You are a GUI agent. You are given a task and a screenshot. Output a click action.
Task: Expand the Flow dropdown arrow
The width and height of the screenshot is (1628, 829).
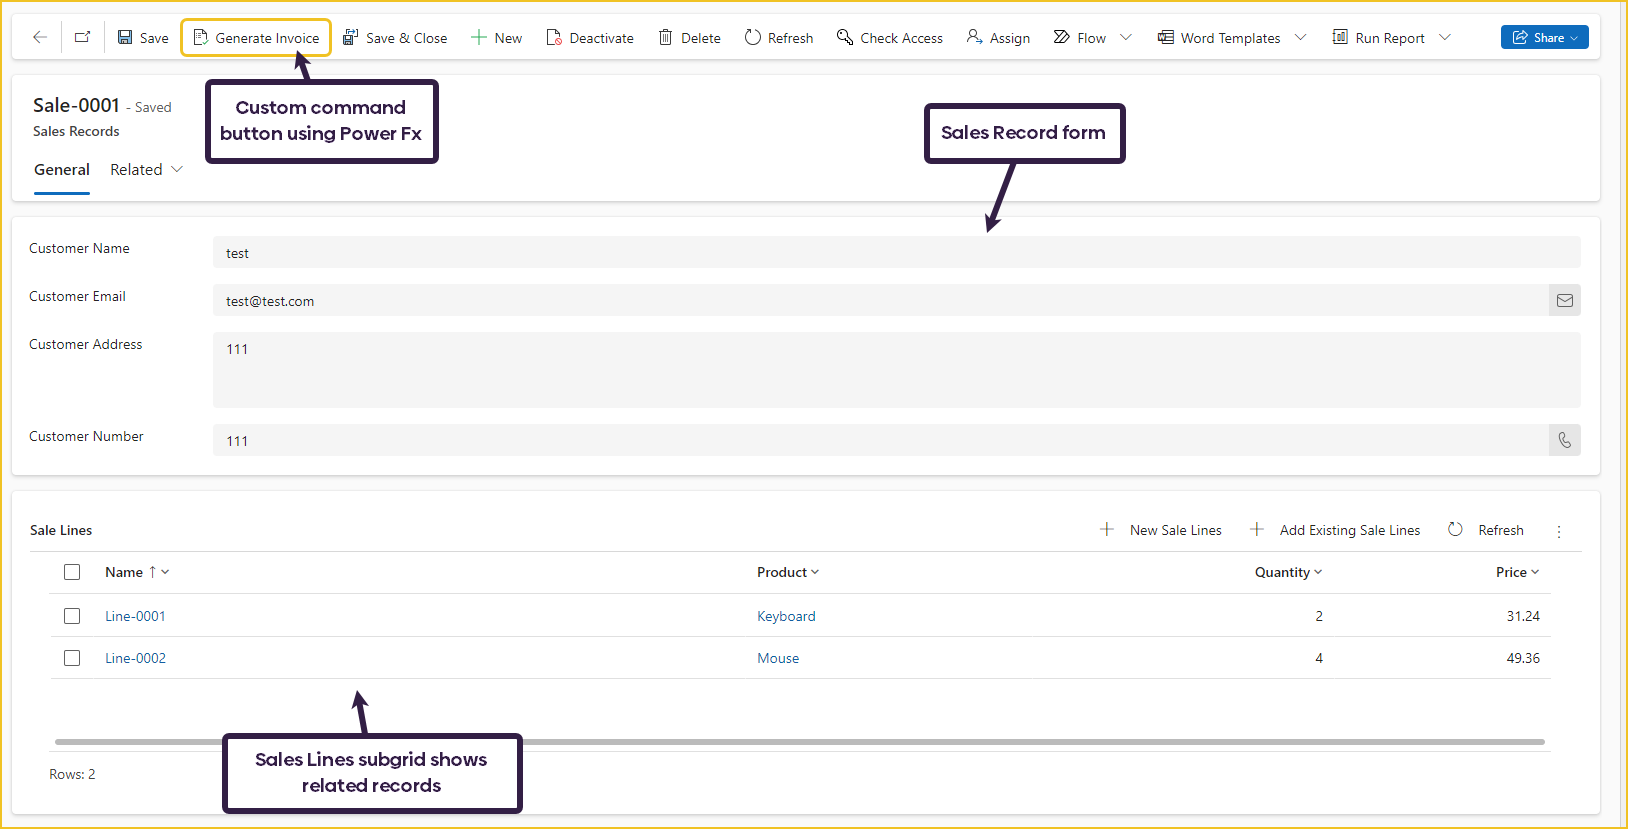point(1126,38)
